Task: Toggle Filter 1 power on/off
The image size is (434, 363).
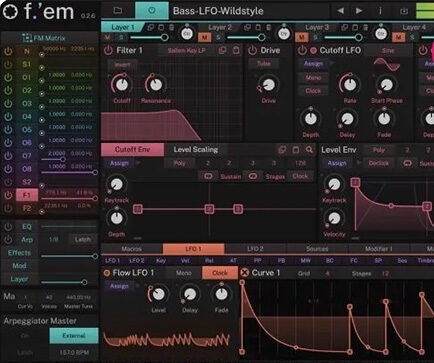Action: pos(108,51)
